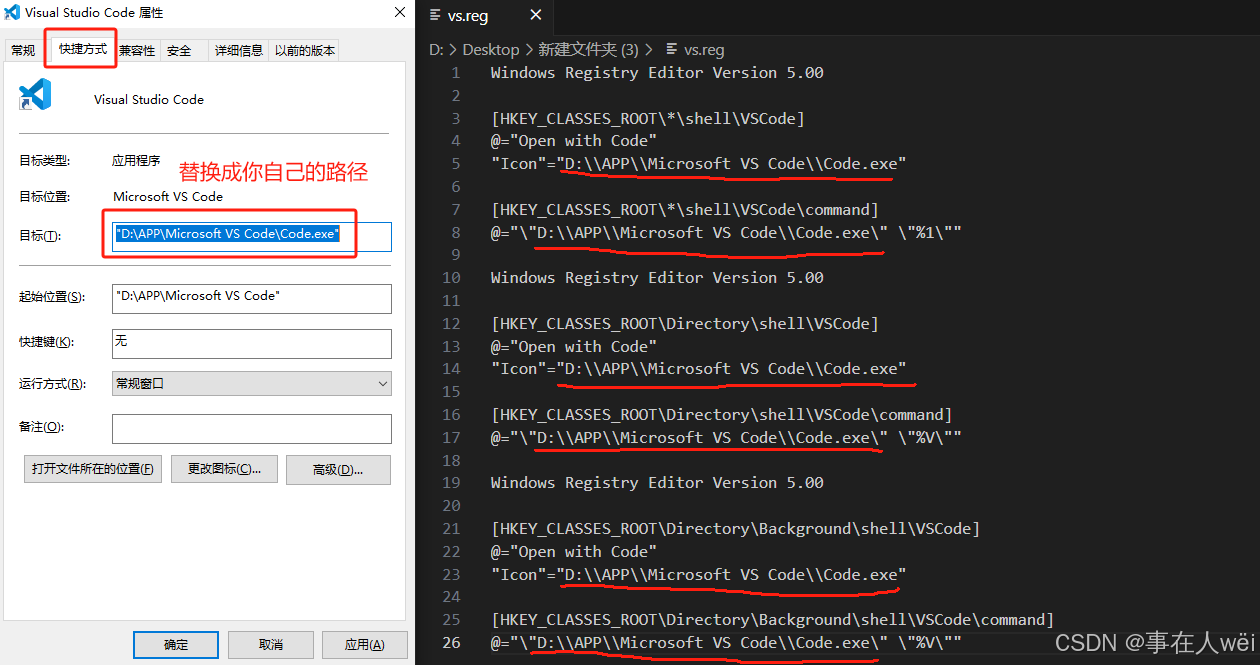The image size is (1260, 665).
Task: Click line 16 Directory\shell\VSCode\command key
Action: click(x=722, y=415)
